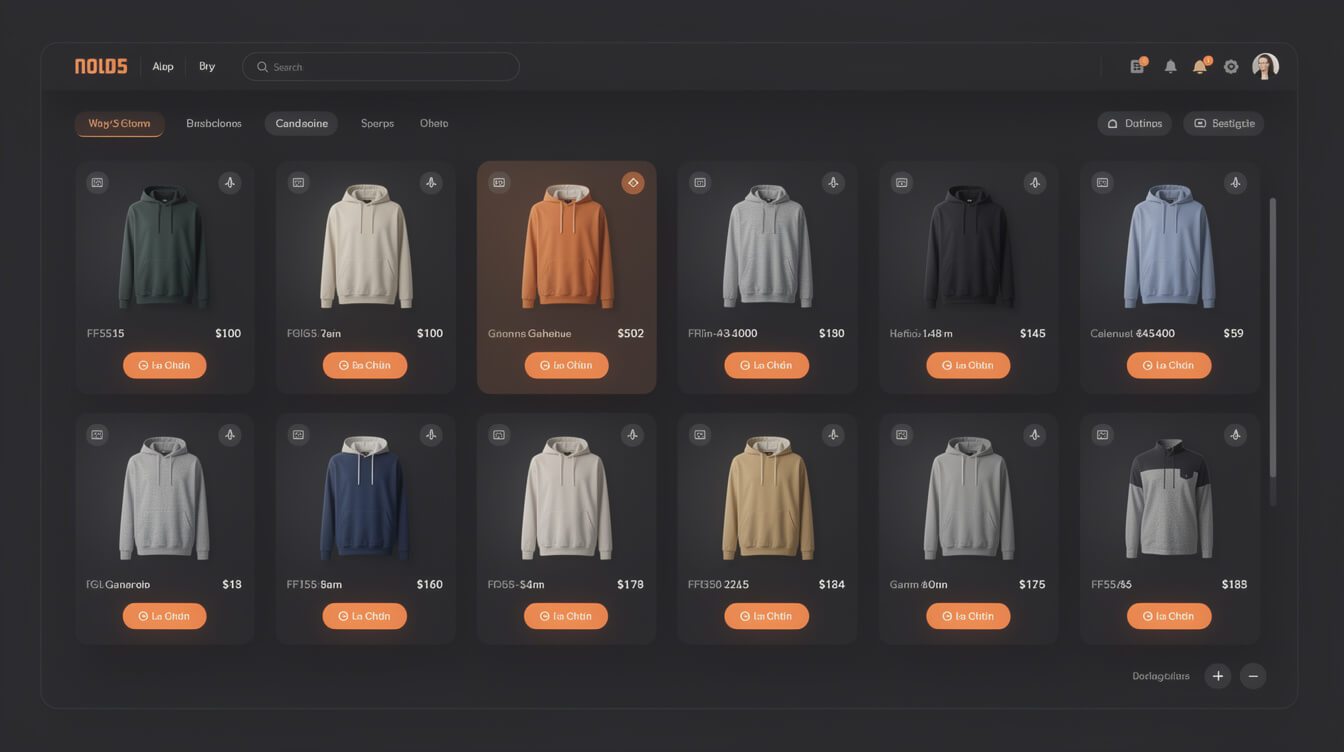
Task: Click the orange button under the navy $160 hoodie
Action: (365, 616)
